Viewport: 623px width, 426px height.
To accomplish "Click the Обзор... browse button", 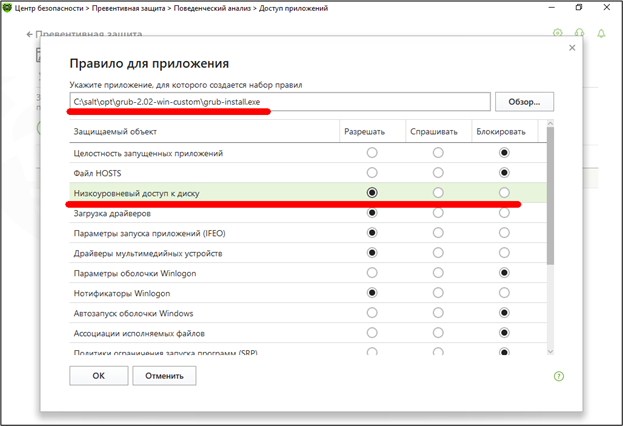I will 524,102.
